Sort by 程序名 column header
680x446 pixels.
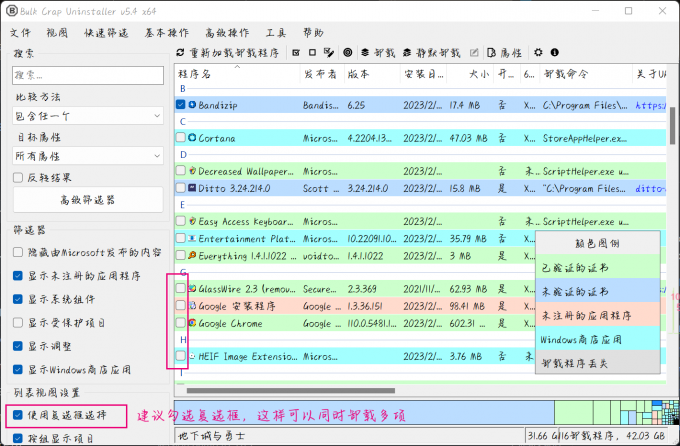[x=237, y=74]
